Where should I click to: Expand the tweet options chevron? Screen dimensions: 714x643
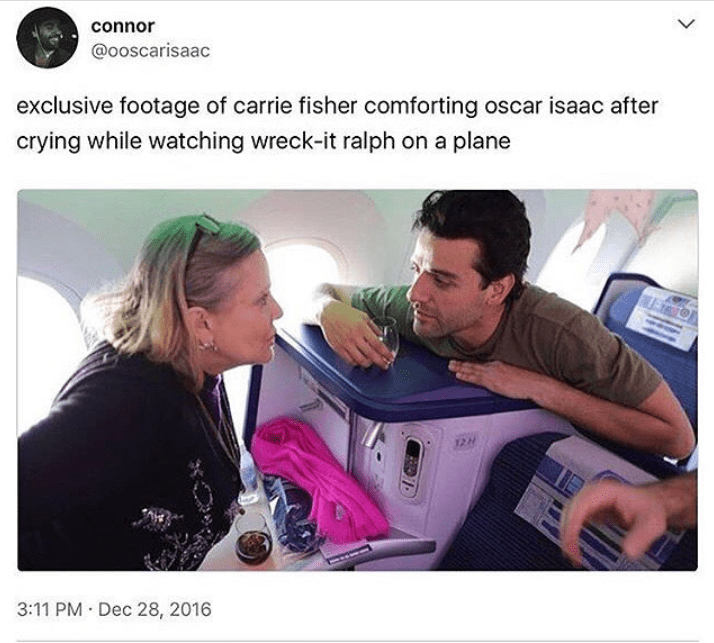pyautogui.click(x=687, y=24)
